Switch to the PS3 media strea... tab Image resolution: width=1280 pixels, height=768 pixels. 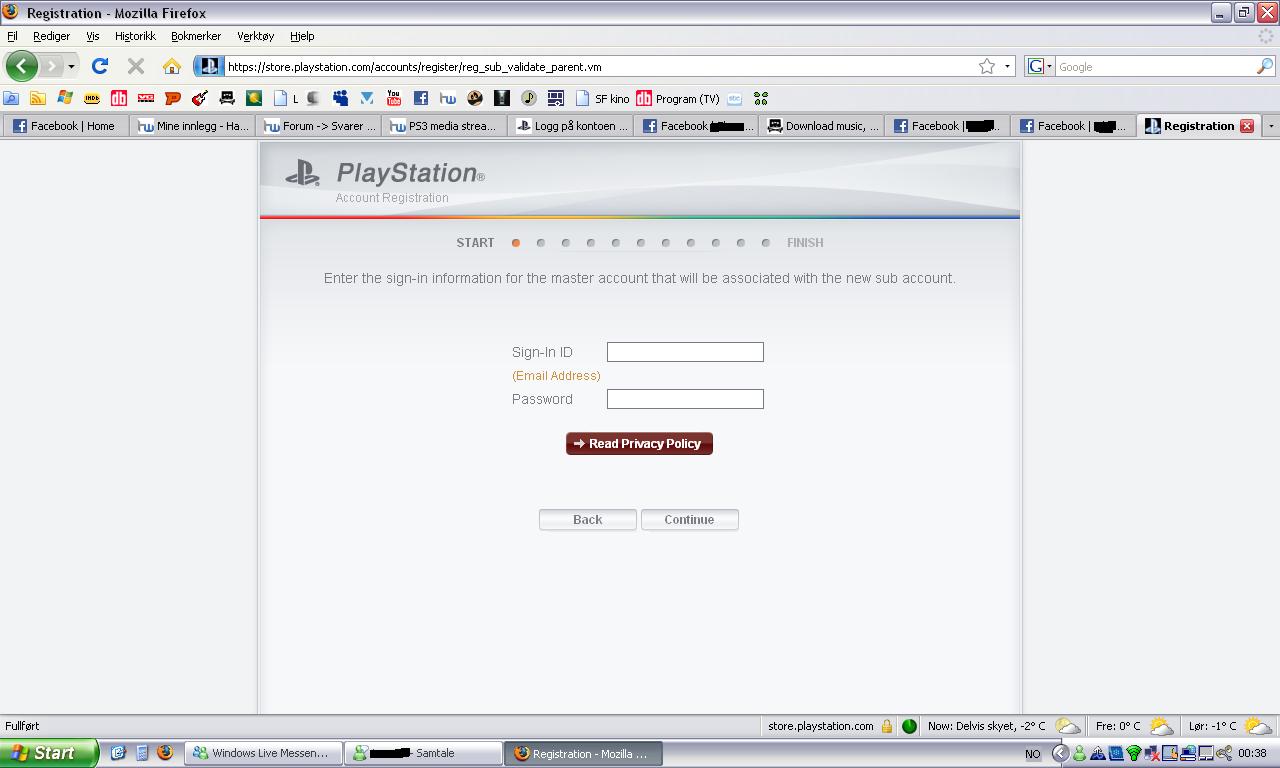point(445,126)
